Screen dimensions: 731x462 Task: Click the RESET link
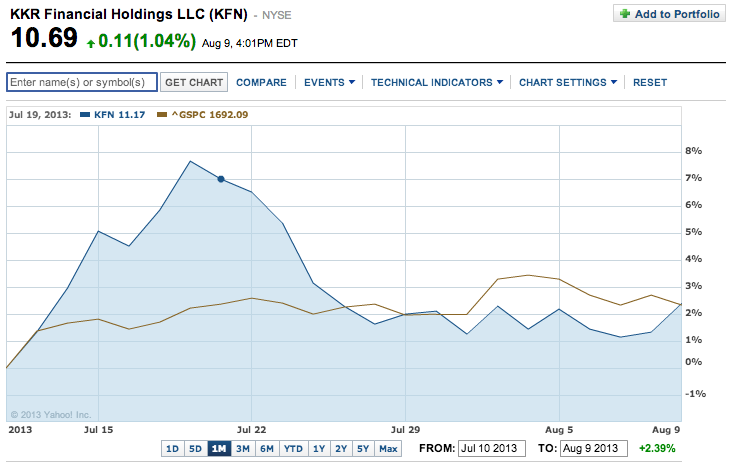[650, 83]
